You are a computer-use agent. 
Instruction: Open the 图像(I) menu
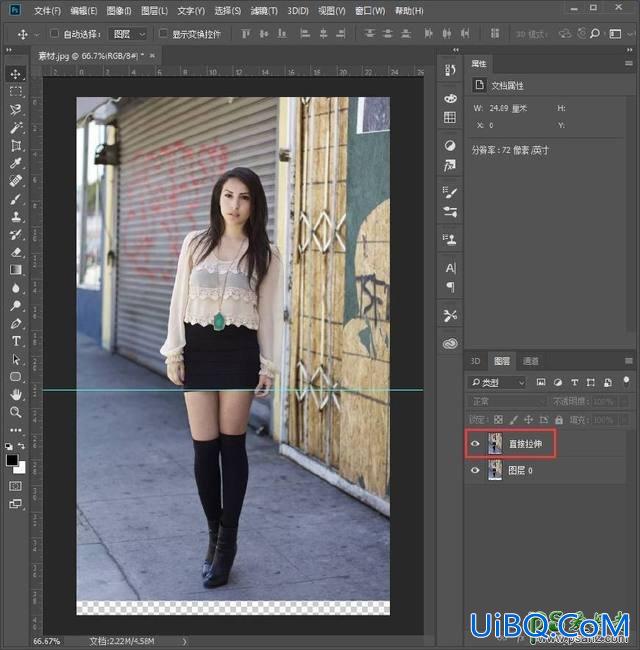pos(119,11)
